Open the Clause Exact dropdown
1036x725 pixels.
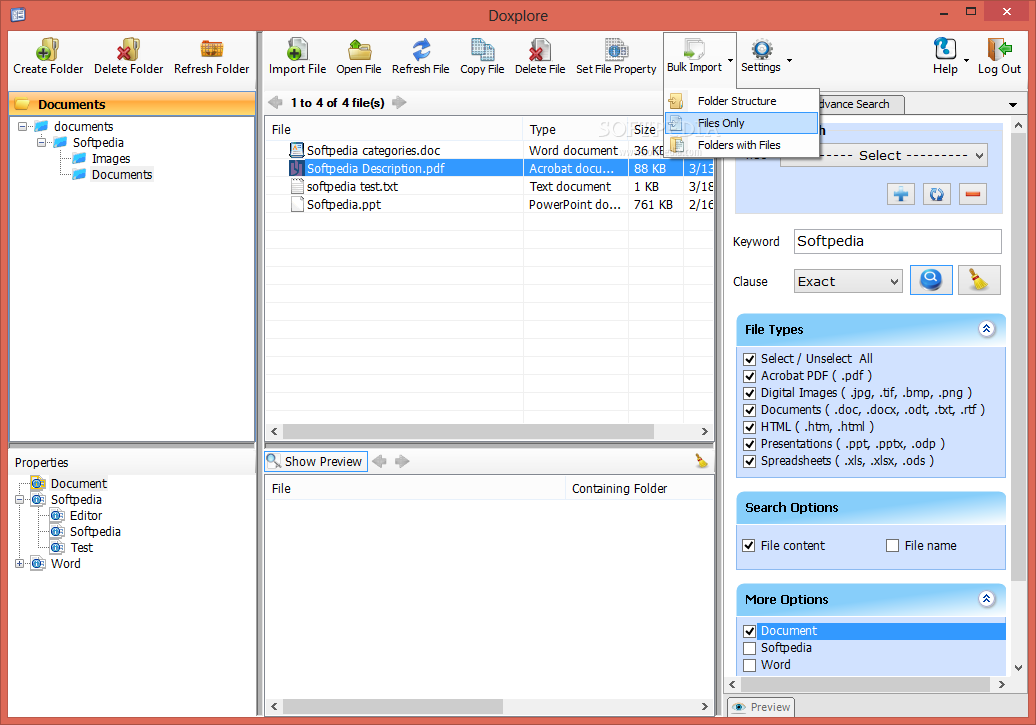[848, 282]
